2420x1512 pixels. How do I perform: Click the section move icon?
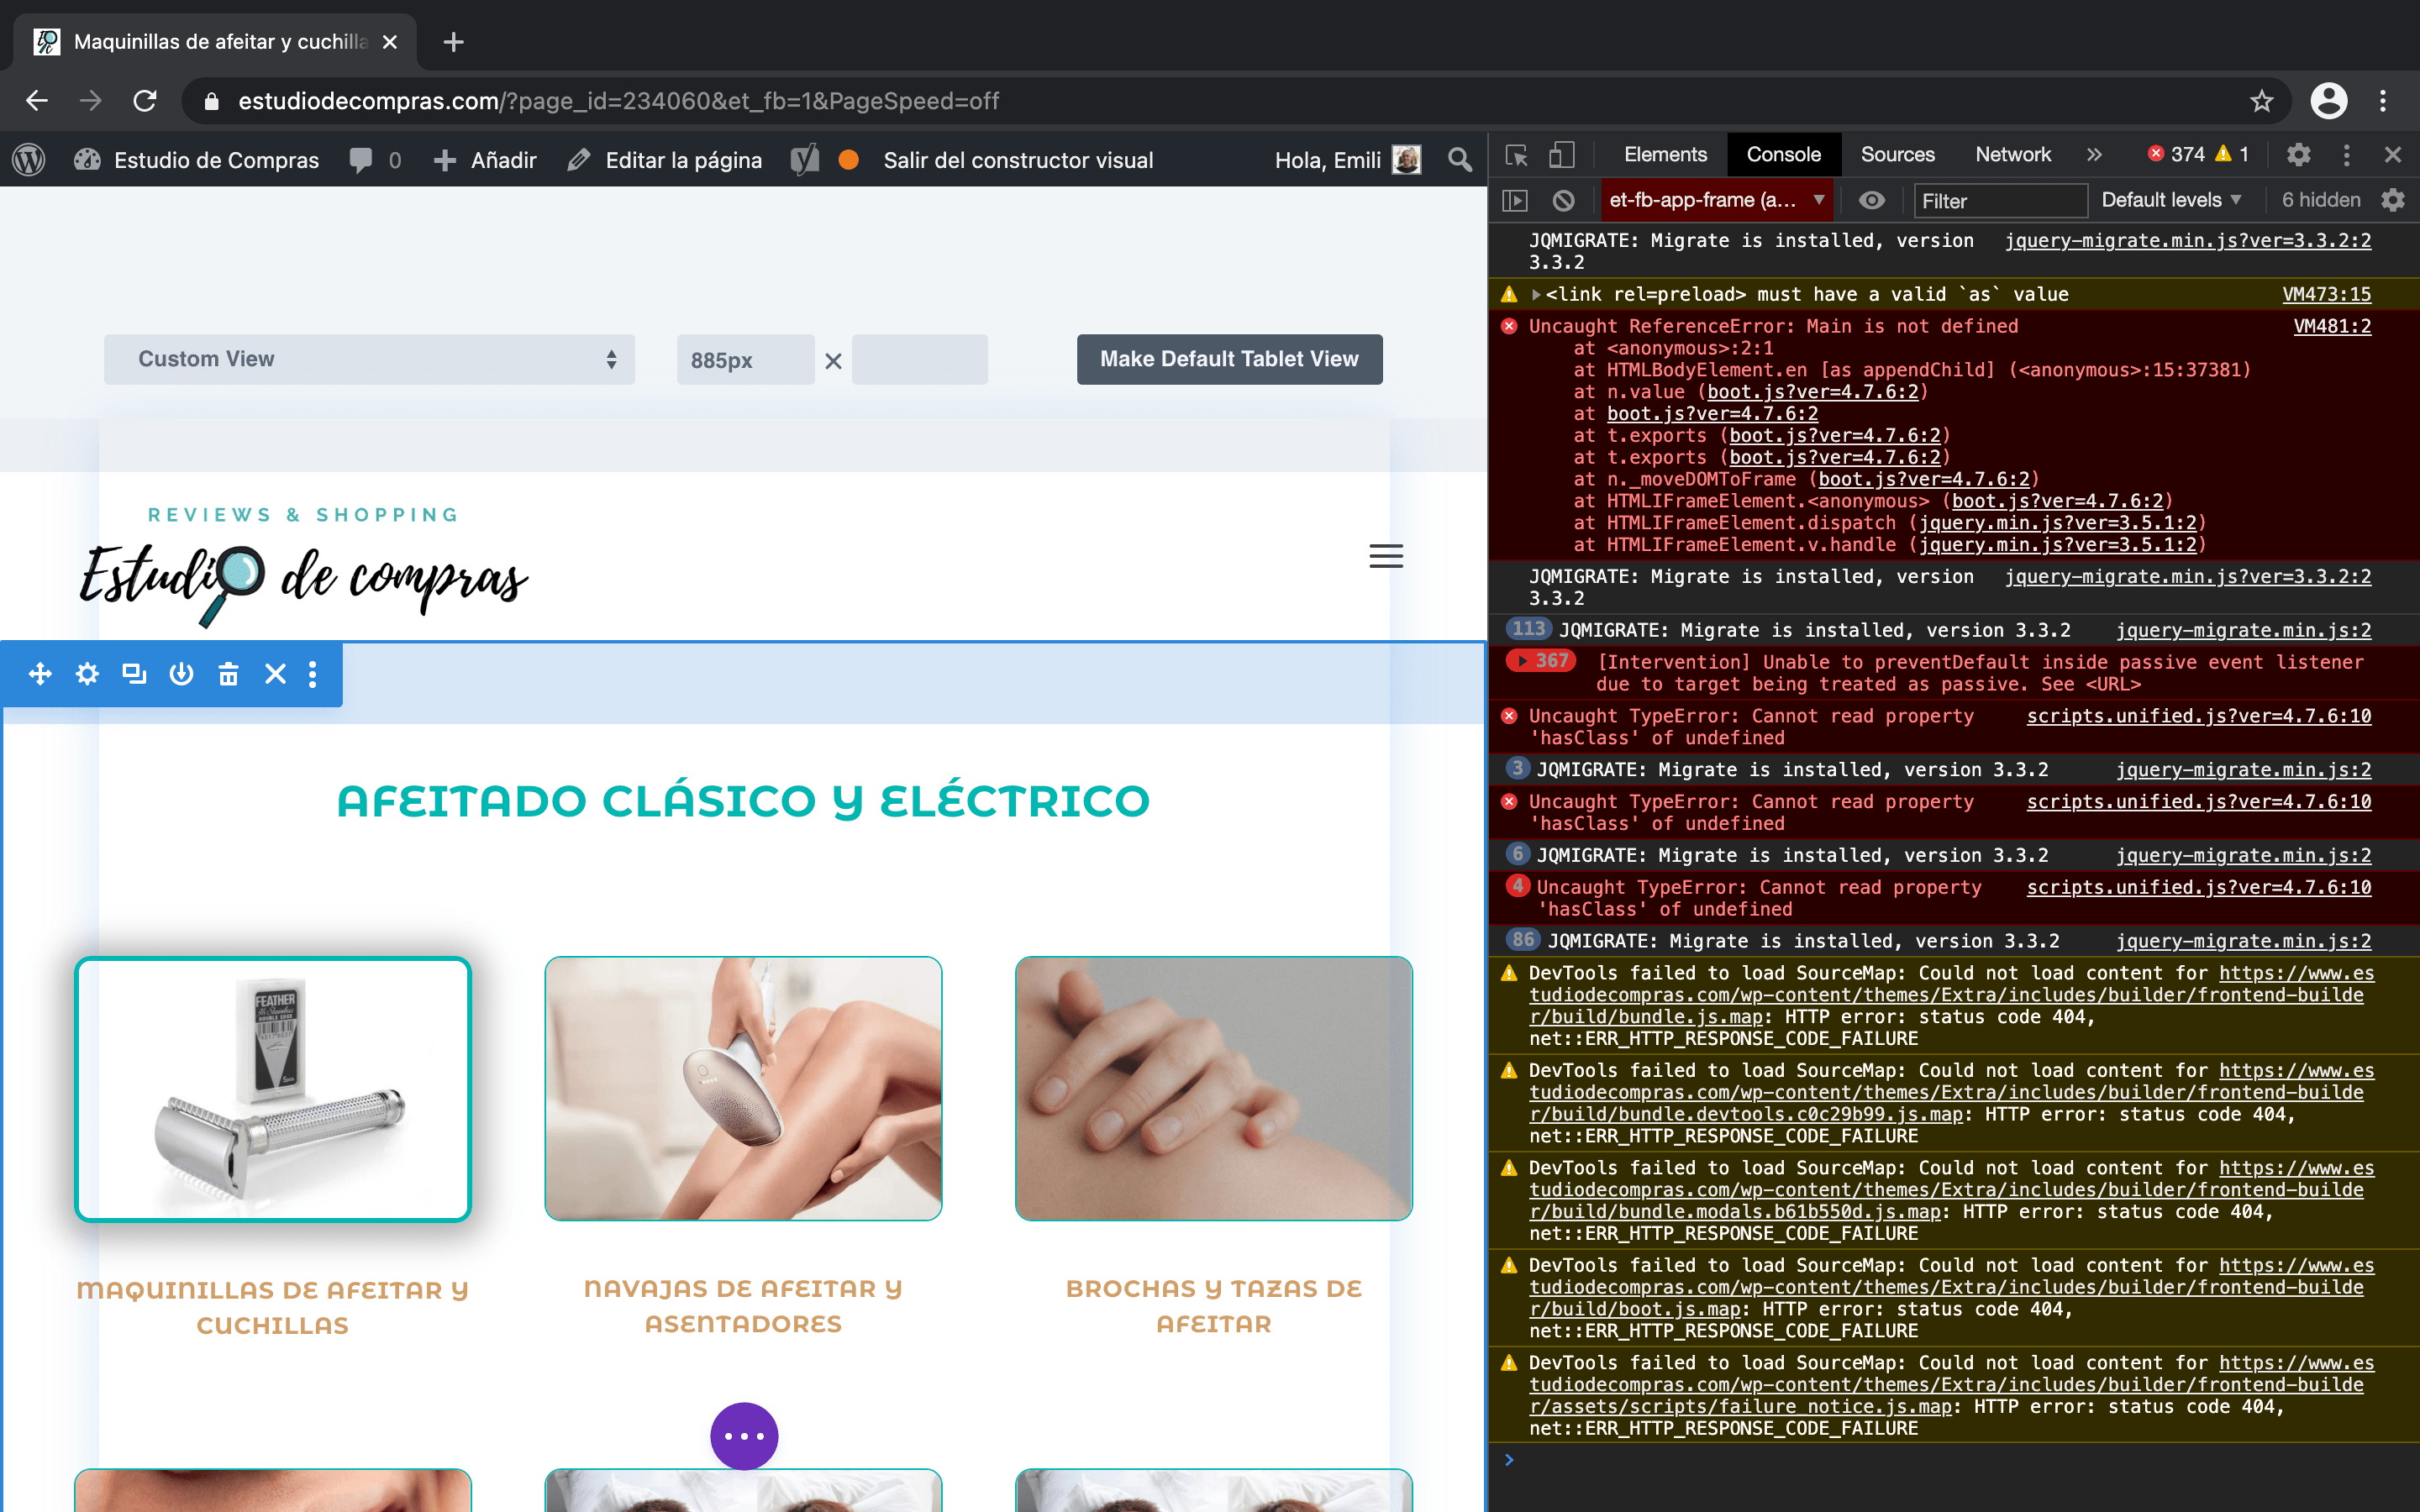point(40,674)
